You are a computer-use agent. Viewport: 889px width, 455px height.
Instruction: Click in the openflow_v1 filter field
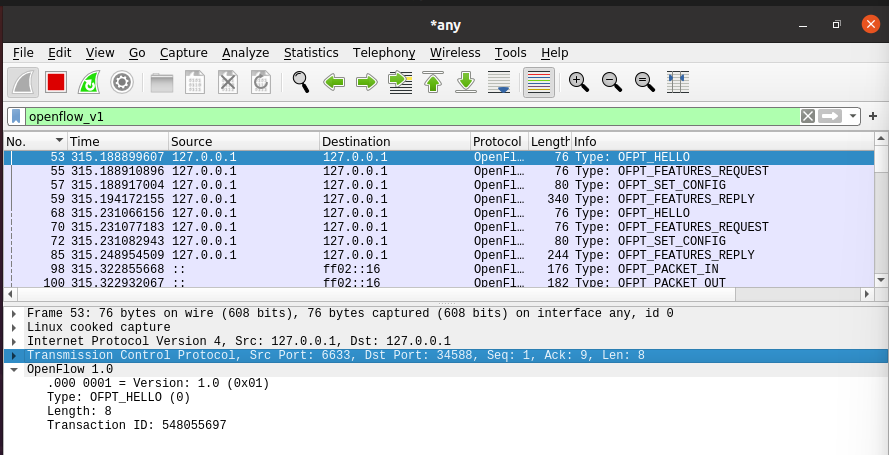[413, 117]
